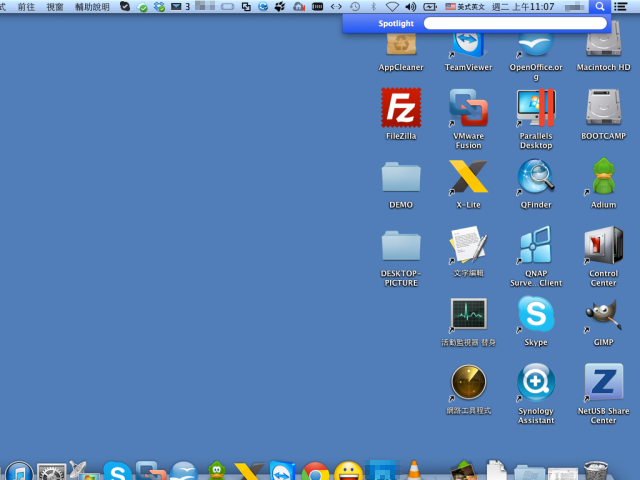Click the Skype desktop shortcut
Image resolution: width=640 pixels, height=480 pixels.
pos(536,313)
